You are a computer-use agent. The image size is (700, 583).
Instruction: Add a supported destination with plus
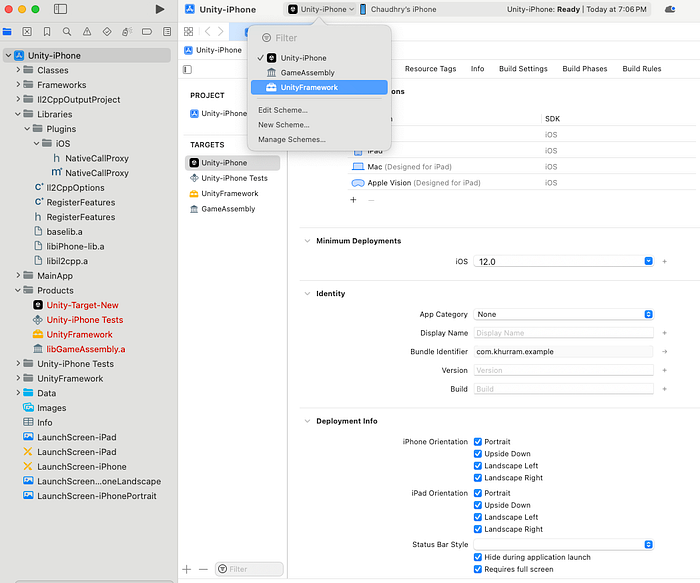353,200
